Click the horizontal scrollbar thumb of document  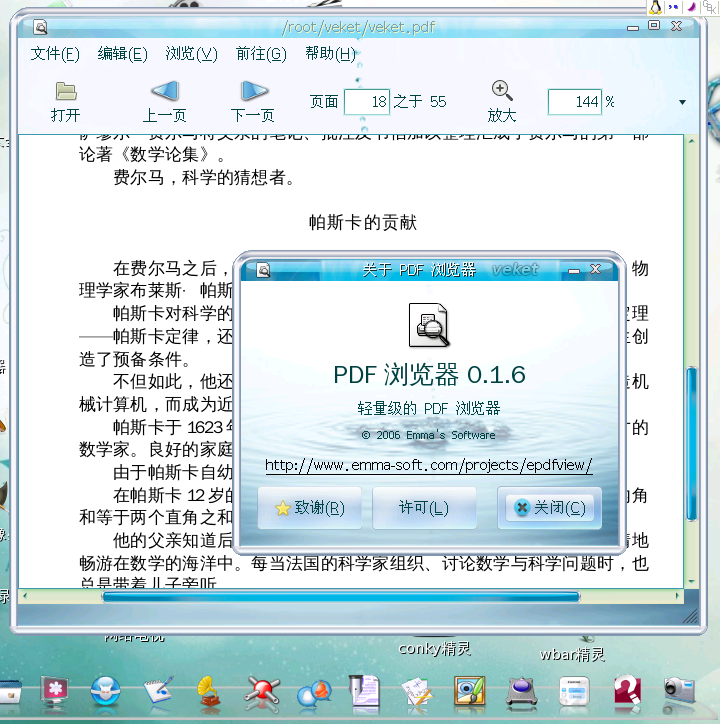click(x=341, y=597)
